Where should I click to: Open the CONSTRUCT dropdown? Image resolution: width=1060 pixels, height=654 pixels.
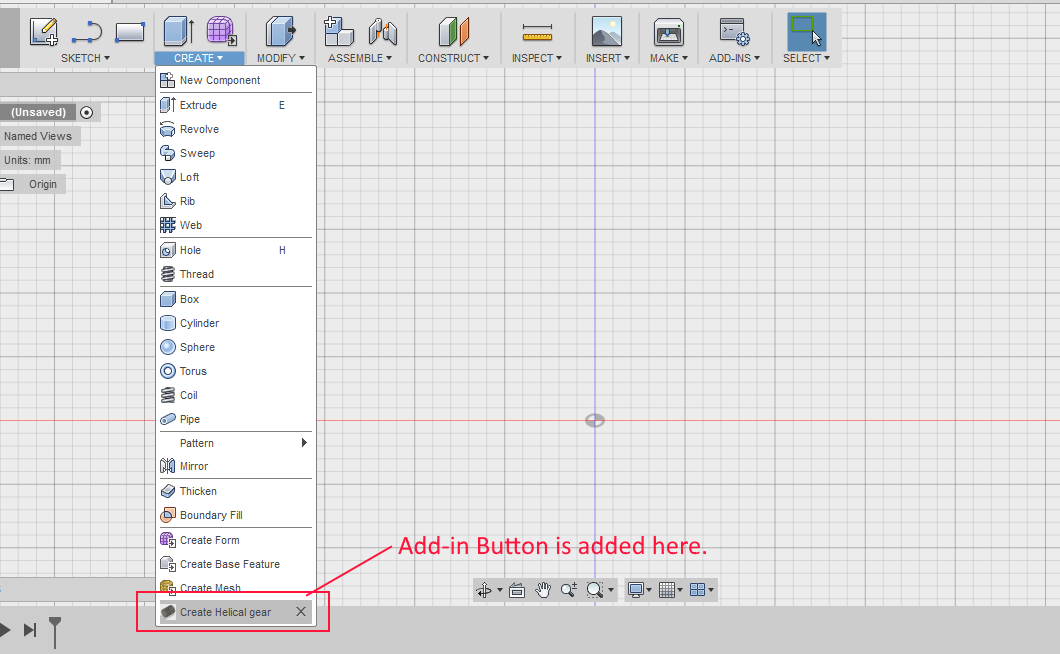pyautogui.click(x=454, y=58)
